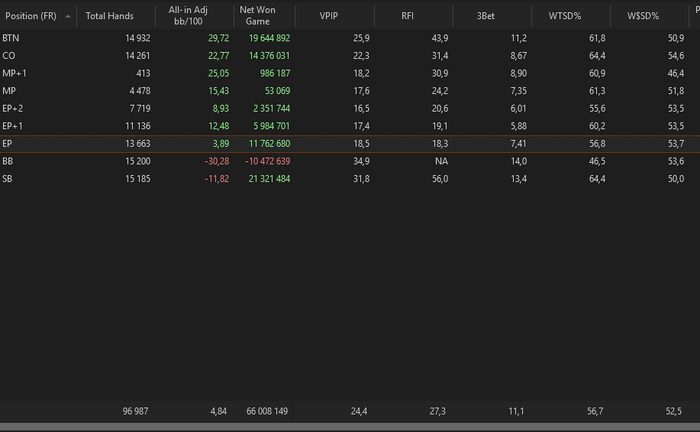Click SB W$SD% value 50,0
Viewport: 700px width, 432px height.
tap(676, 179)
